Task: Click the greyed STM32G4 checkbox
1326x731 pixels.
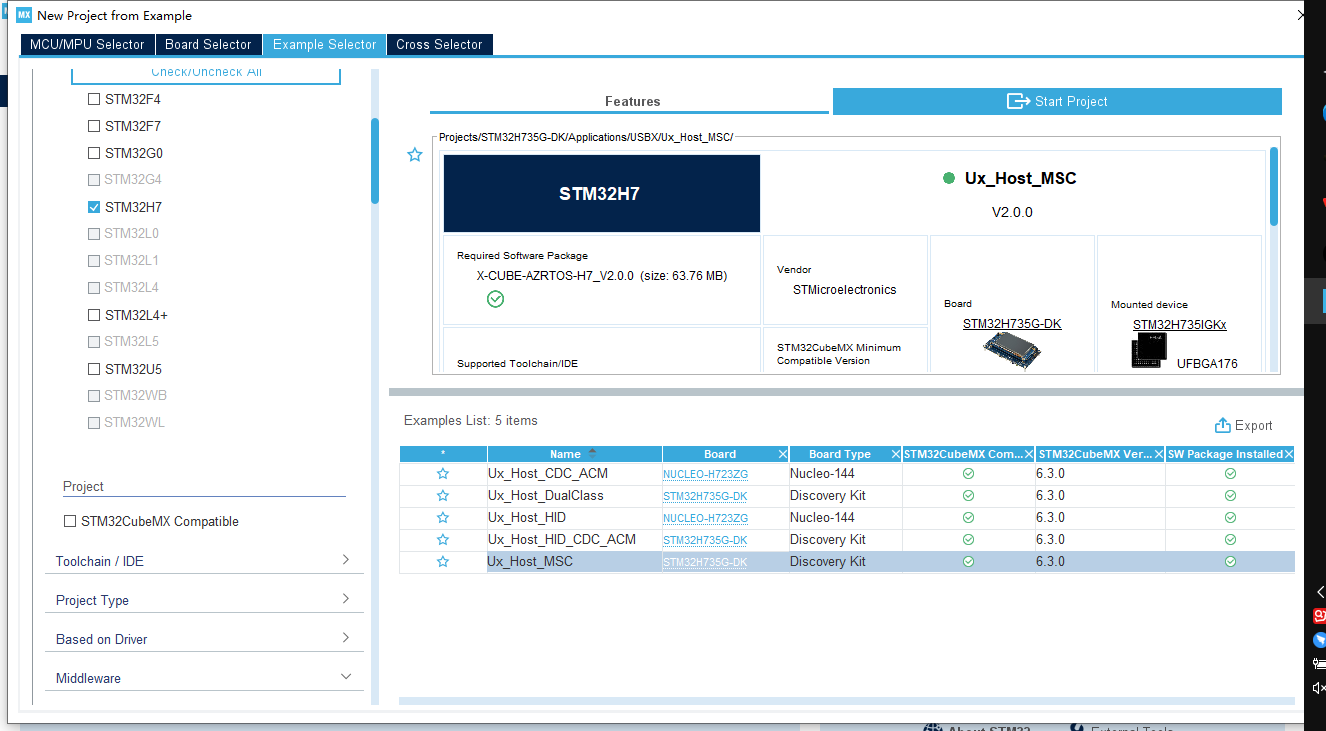Action: [x=94, y=180]
